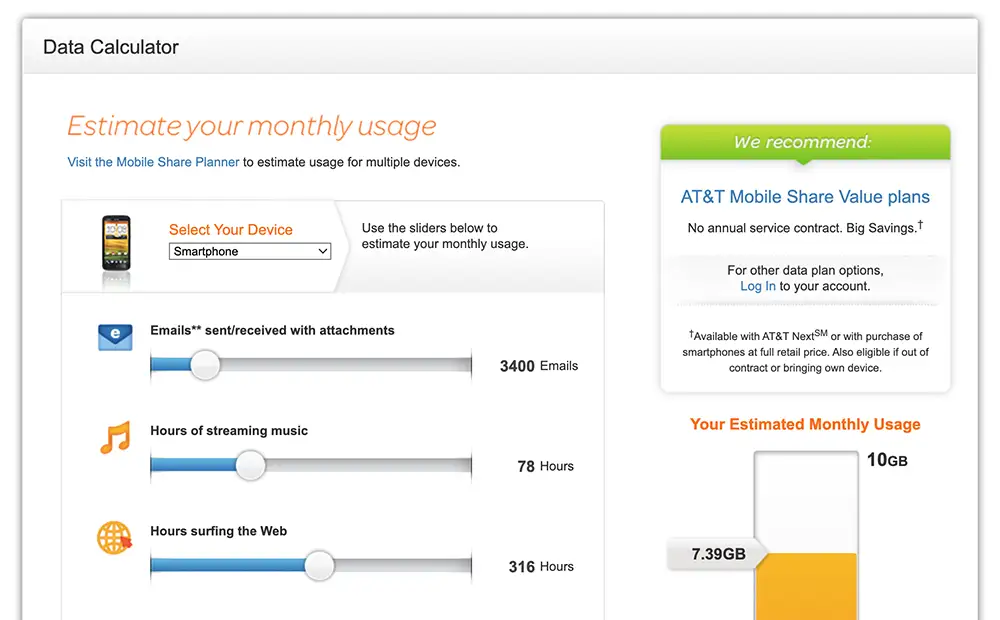Open the Select Your Device dropdown
The width and height of the screenshot is (1000, 620).
pos(250,251)
